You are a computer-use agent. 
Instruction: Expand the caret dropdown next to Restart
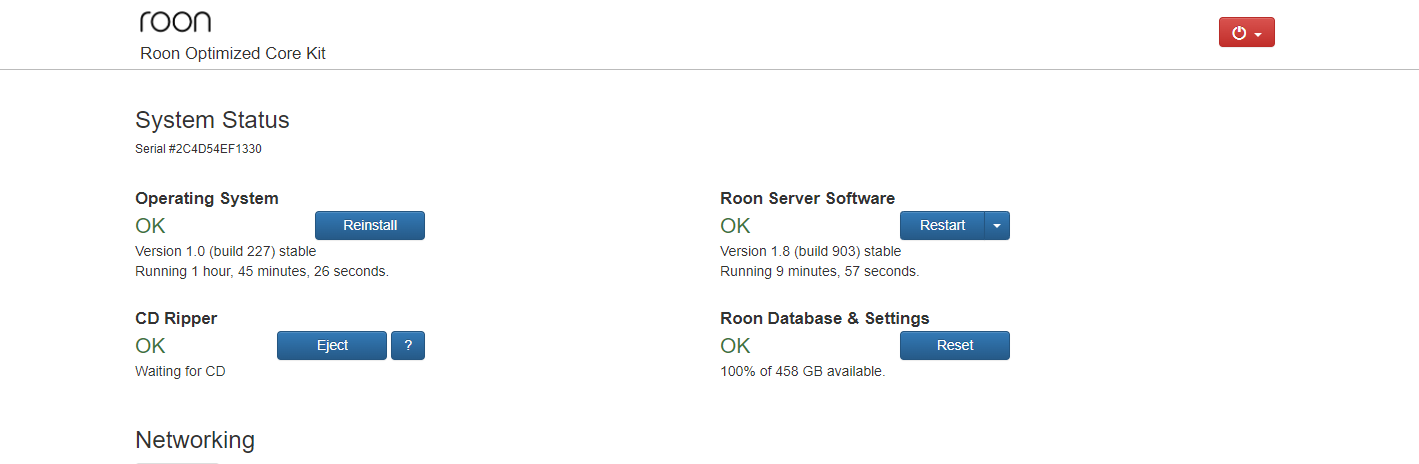point(997,226)
